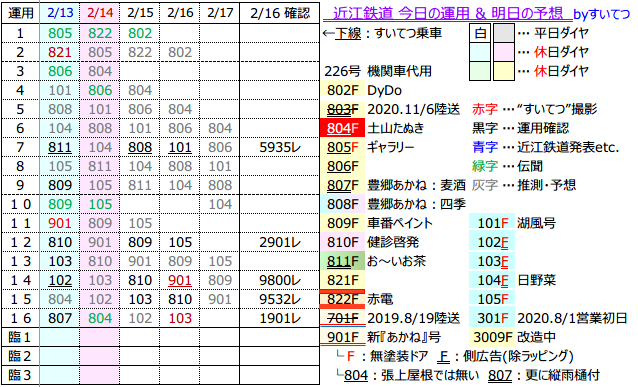This screenshot has width=638, height=387.
Task: Click the 日野菜 label
Action: [536, 280]
